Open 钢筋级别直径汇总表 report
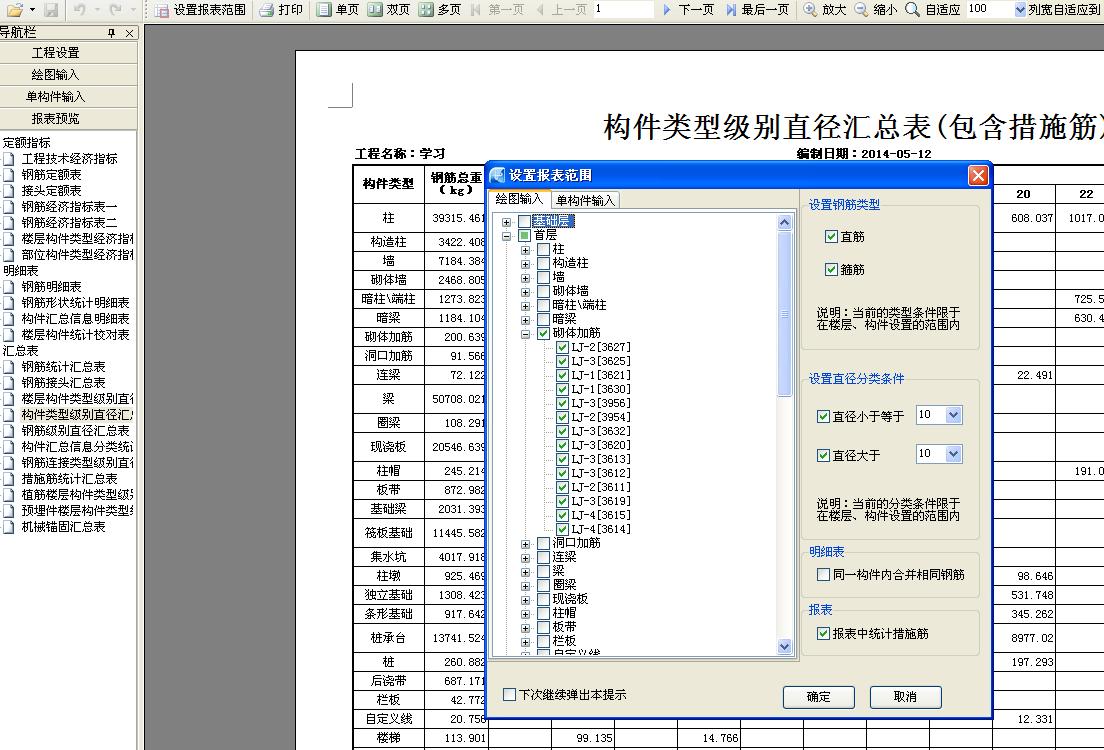 point(75,430)
